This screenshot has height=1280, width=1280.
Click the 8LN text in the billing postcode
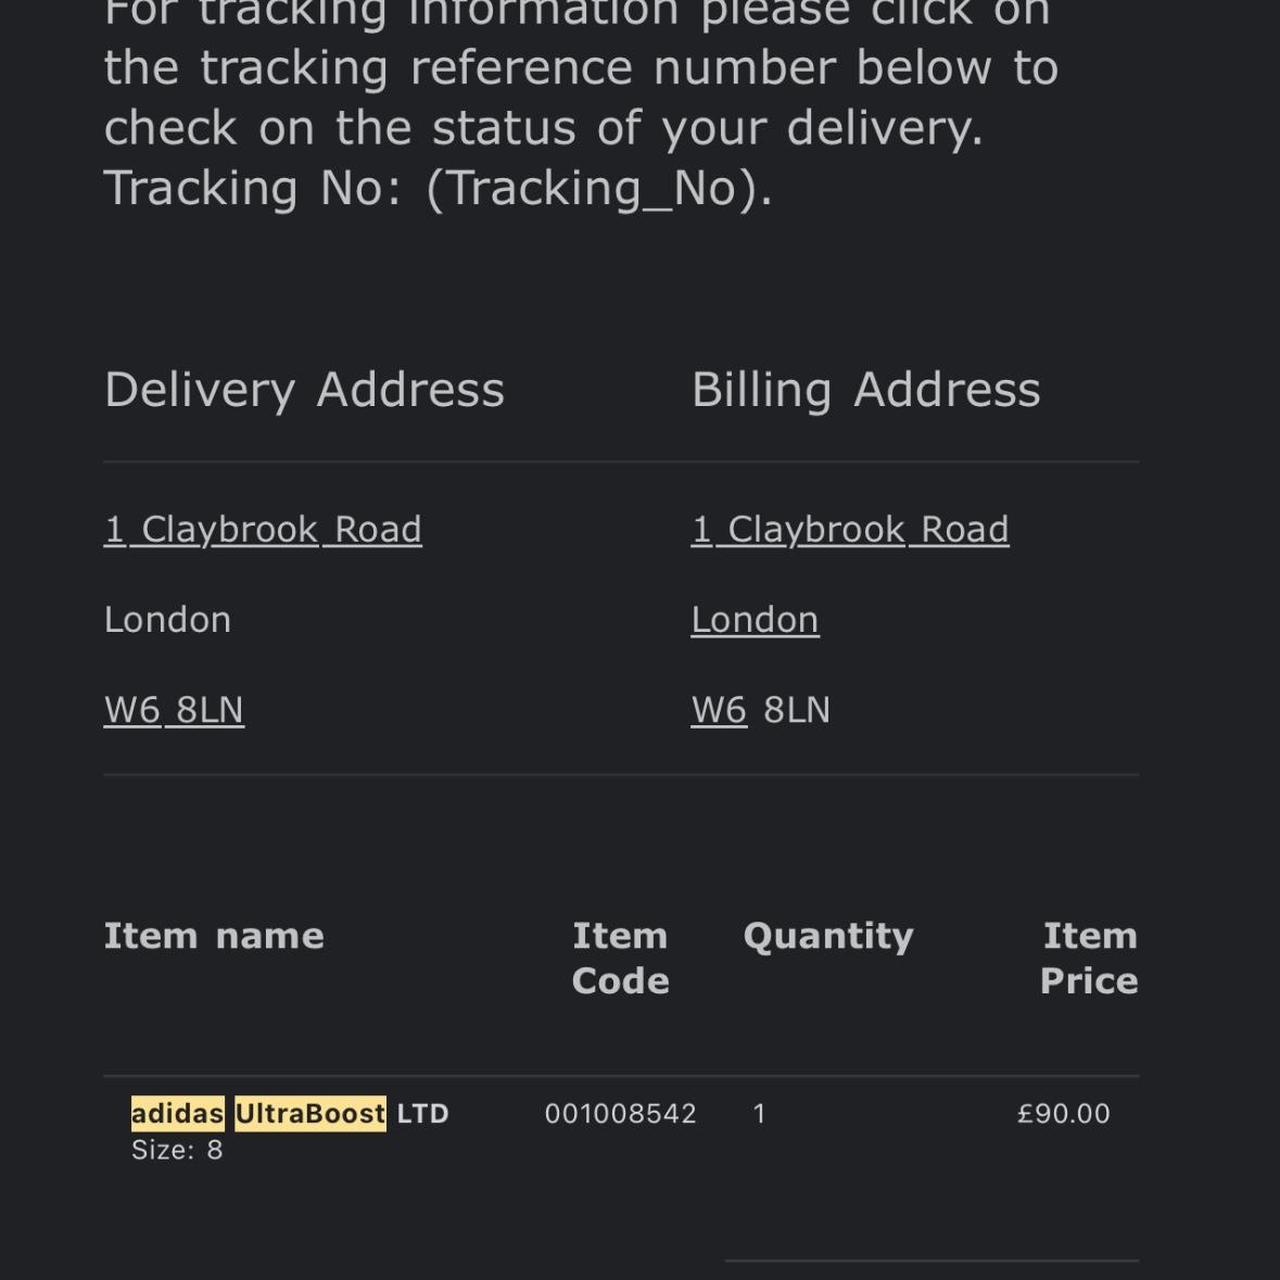click(797, 710)
